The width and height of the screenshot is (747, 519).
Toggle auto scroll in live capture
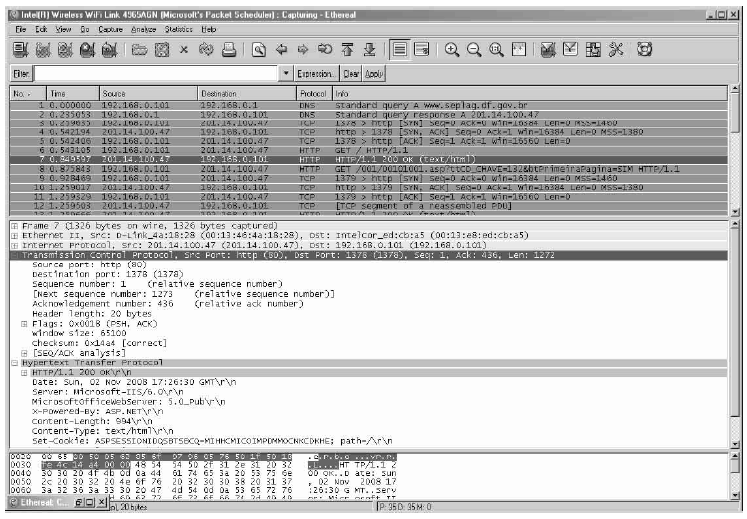point(421,49)
